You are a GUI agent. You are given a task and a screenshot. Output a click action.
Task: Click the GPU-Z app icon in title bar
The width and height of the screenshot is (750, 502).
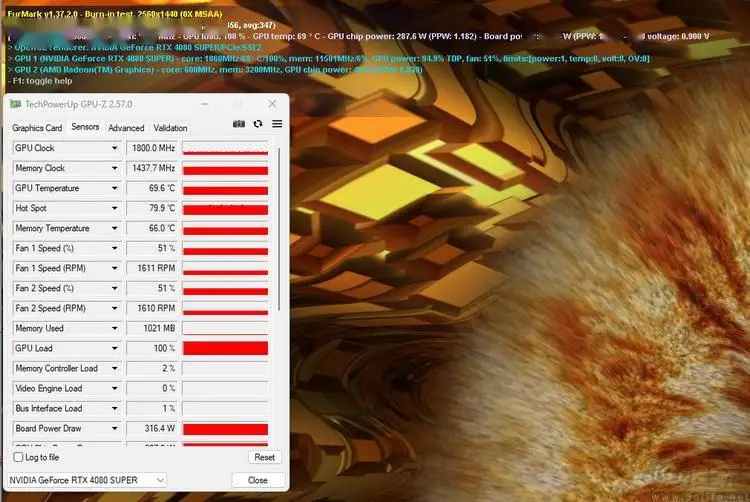tap(15, 104)
